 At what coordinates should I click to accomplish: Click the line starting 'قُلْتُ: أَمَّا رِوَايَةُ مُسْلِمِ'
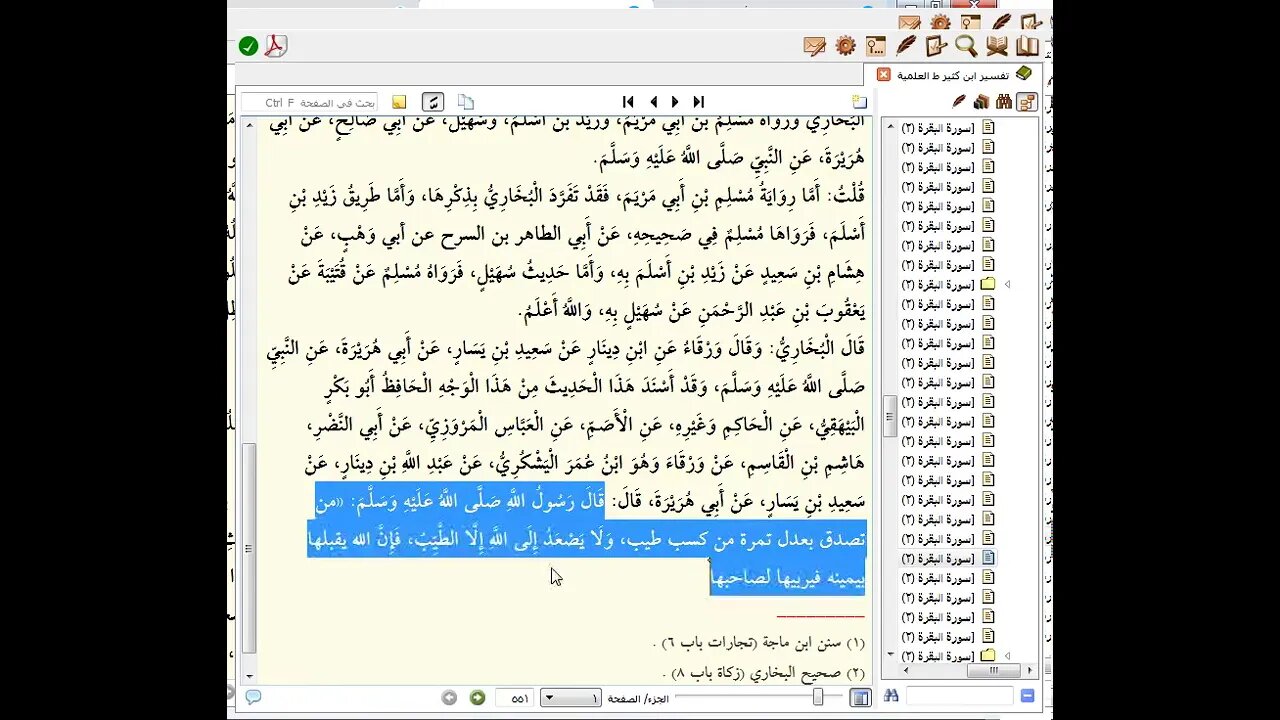coord(577,197)
